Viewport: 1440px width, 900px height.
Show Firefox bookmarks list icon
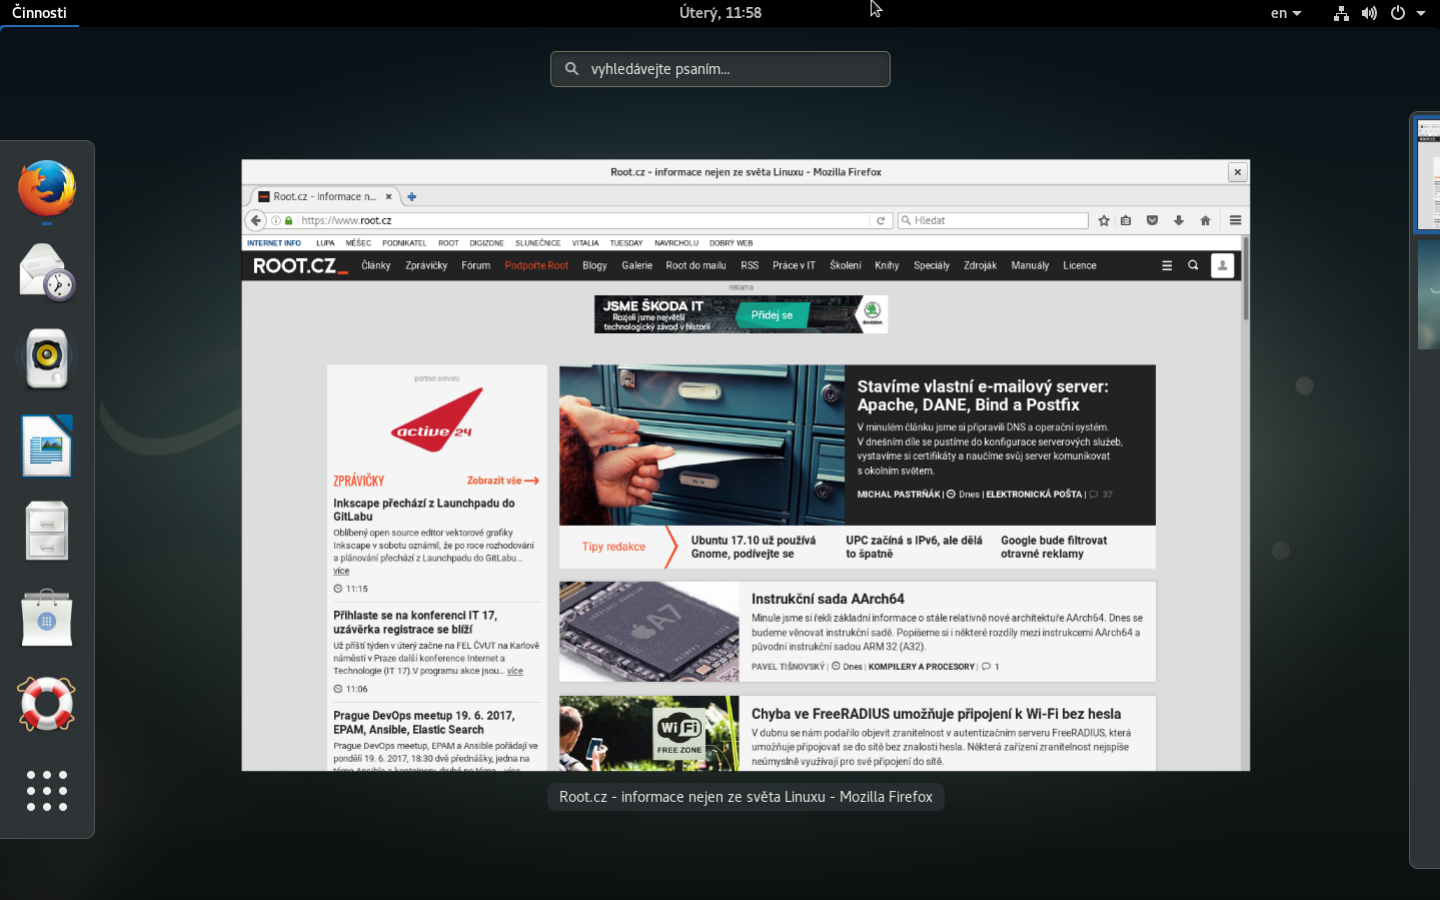[x=1126, y=220]
